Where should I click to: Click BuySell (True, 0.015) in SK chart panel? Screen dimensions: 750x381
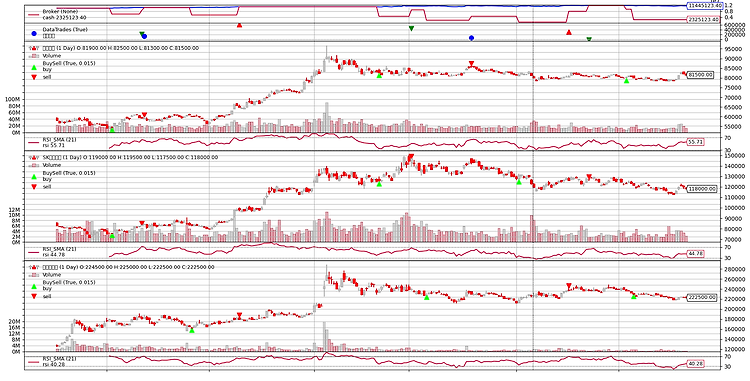pyautogui.click(x=69, y=173)
